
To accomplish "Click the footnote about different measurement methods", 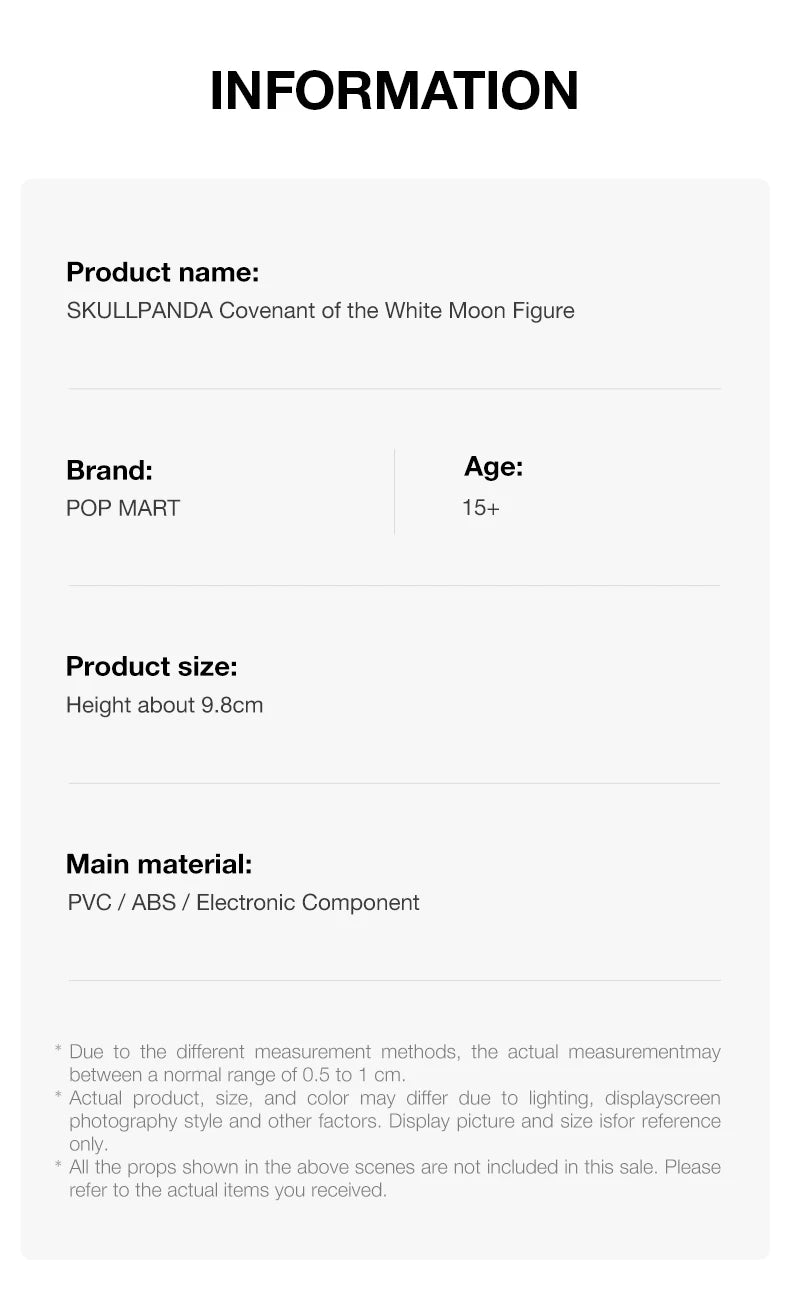I will 394,1063.
